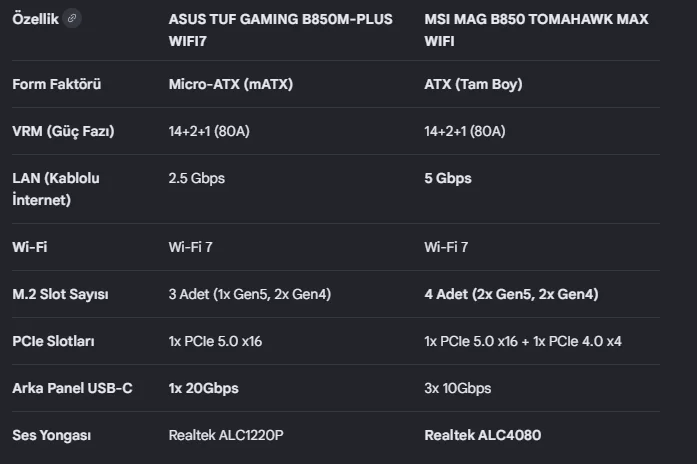Viewport: 697px width, 464px height.
Task: Click the VRM (Güç Fazı) row label
Action: click(64, 131)
